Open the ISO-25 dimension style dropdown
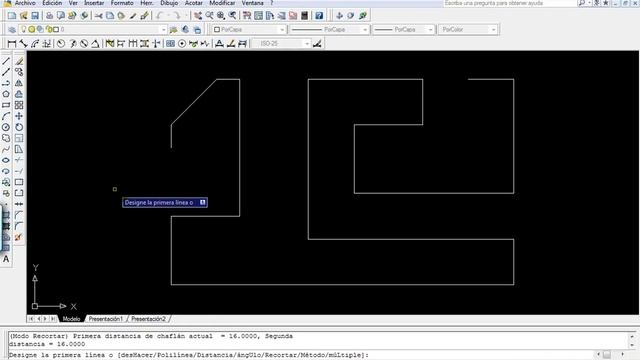This screenshot has width=640, height=360. tap(307, 44)
